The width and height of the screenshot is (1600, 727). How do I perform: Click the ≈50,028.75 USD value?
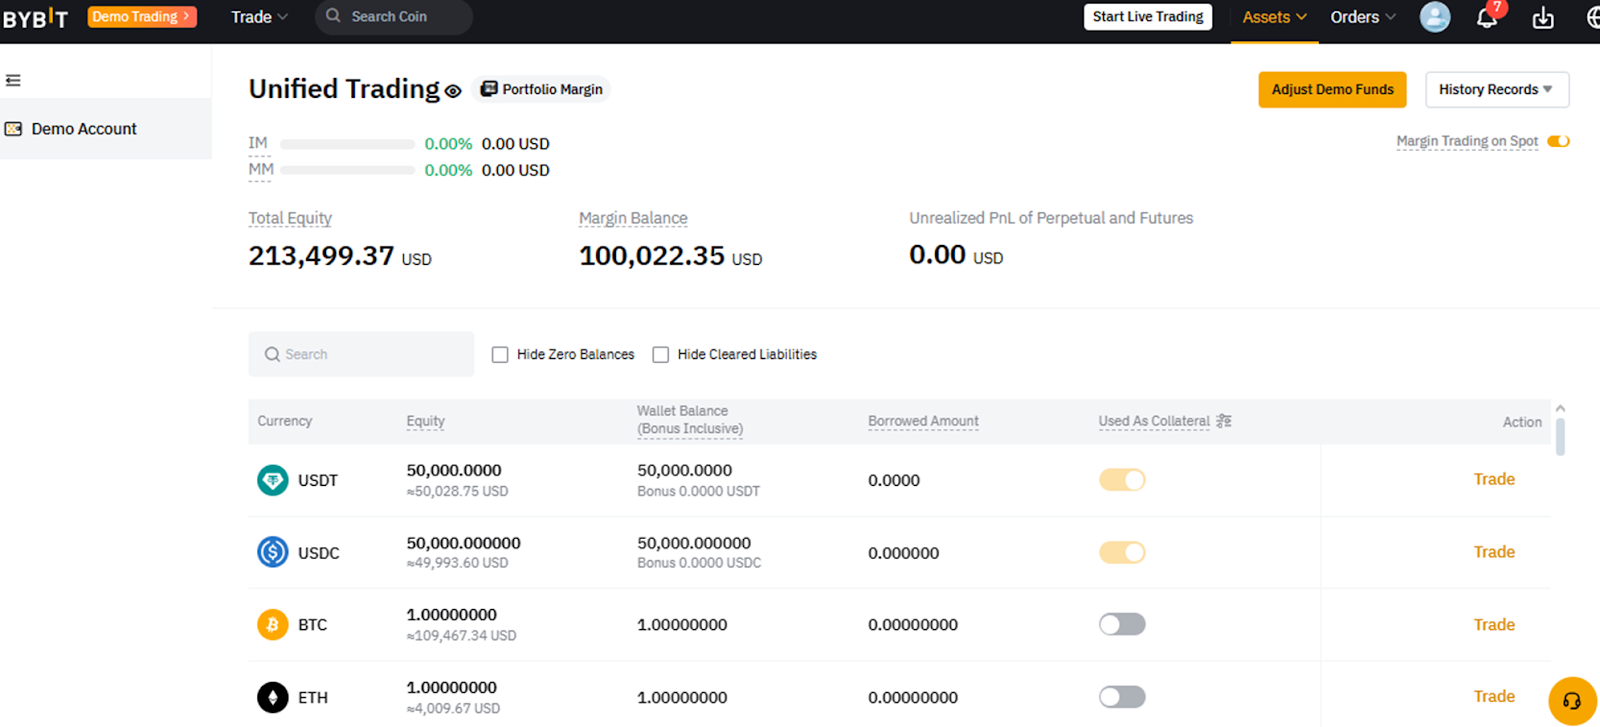click(x=457, y=491)
